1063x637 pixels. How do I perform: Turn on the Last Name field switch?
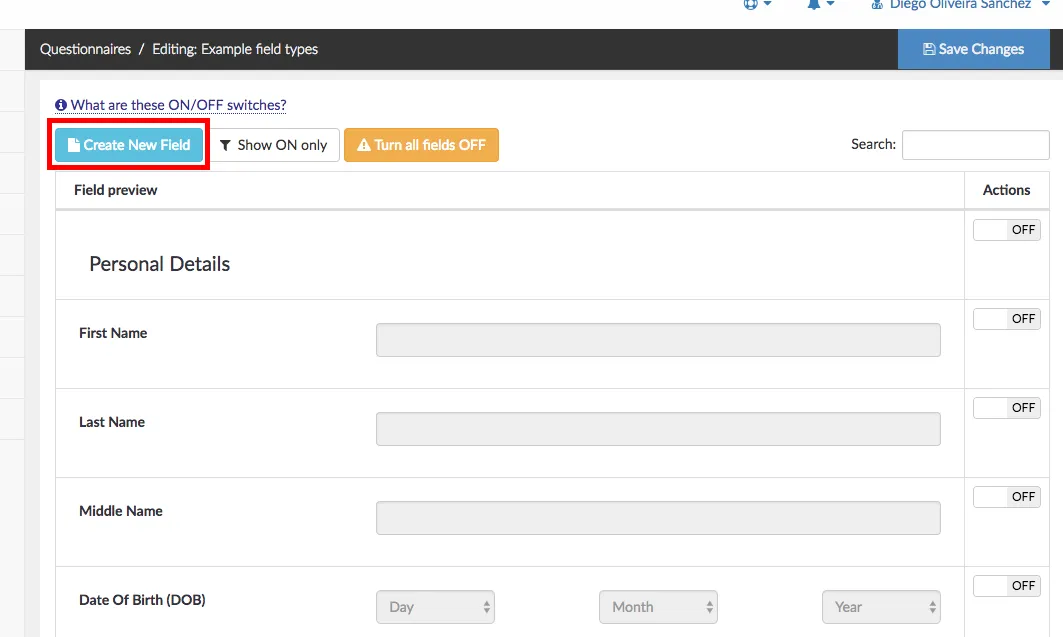point(1006,408)
